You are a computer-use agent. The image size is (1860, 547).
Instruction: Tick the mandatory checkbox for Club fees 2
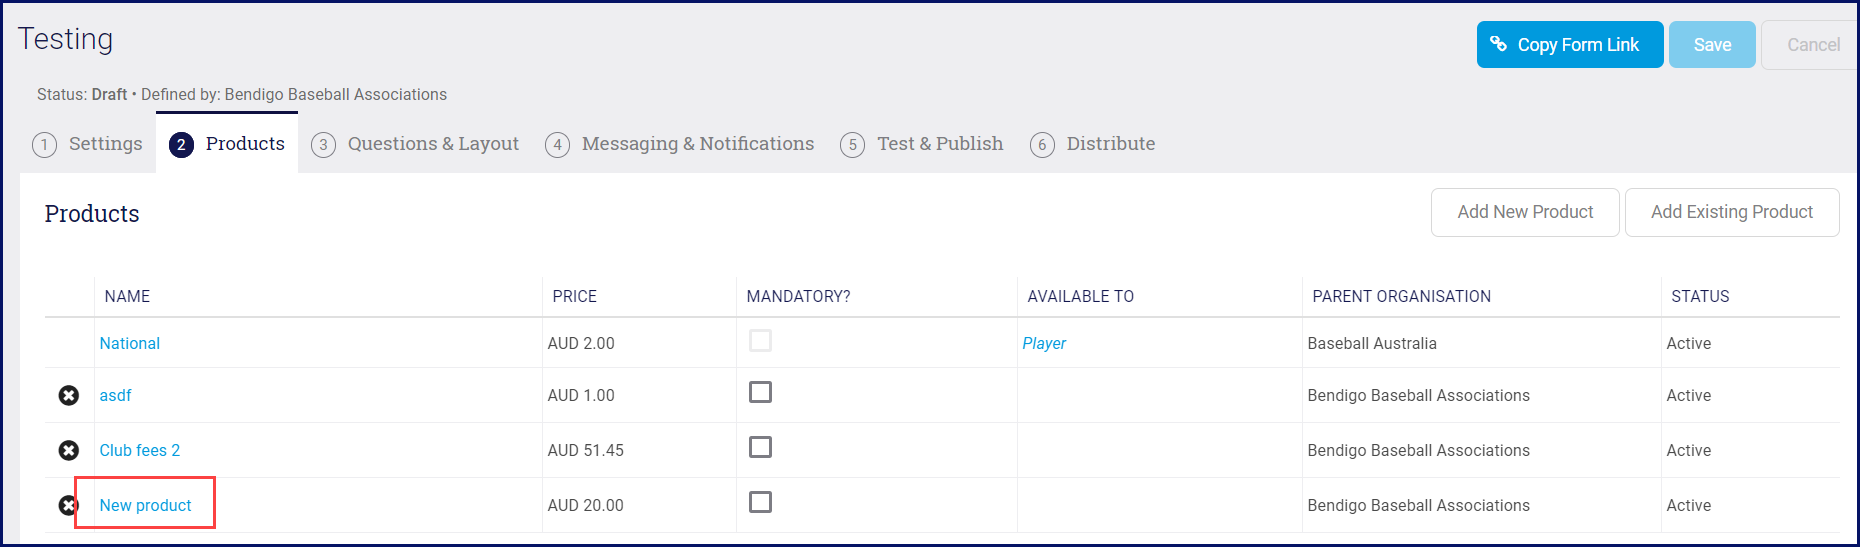(x=760, y=447)
